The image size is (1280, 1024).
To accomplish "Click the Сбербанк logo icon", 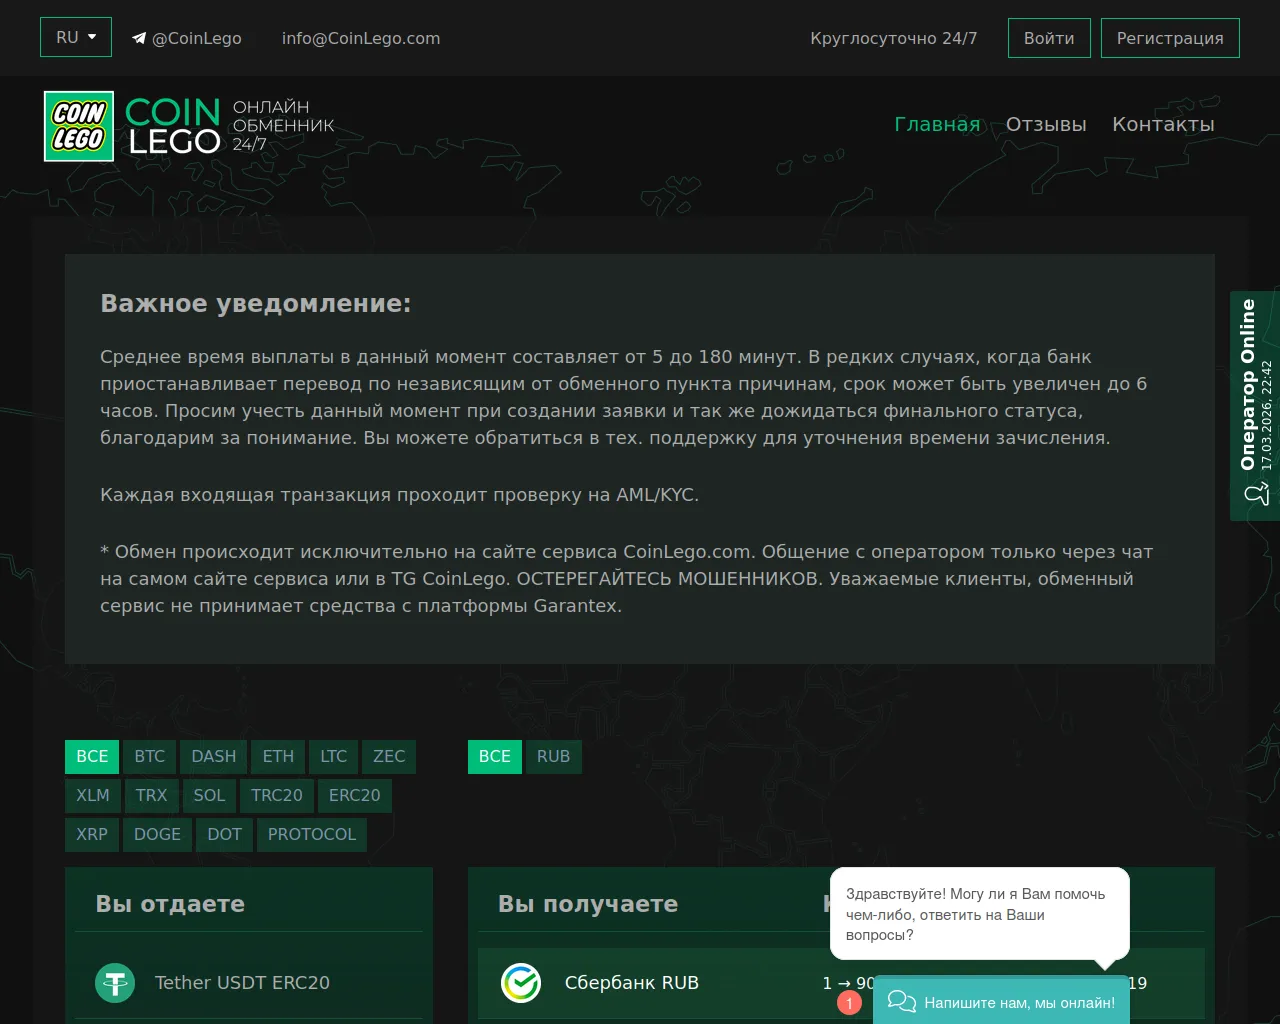I will (521, 983).
